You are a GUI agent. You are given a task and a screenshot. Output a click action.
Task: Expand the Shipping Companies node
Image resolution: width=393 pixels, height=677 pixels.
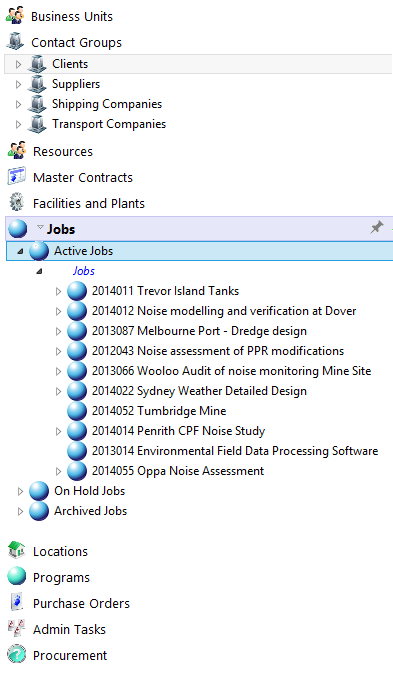click(x=18, y=104)
